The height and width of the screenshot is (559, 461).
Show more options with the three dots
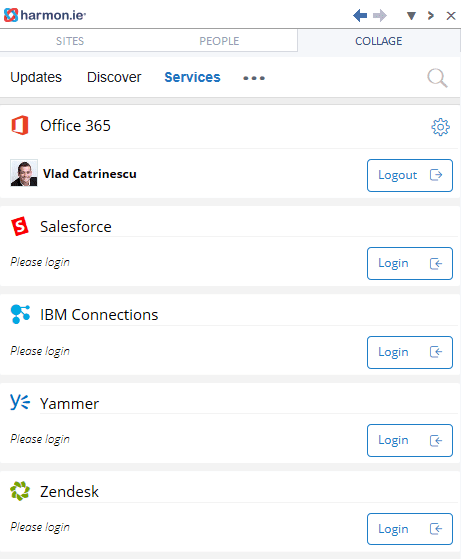(254, 78)
